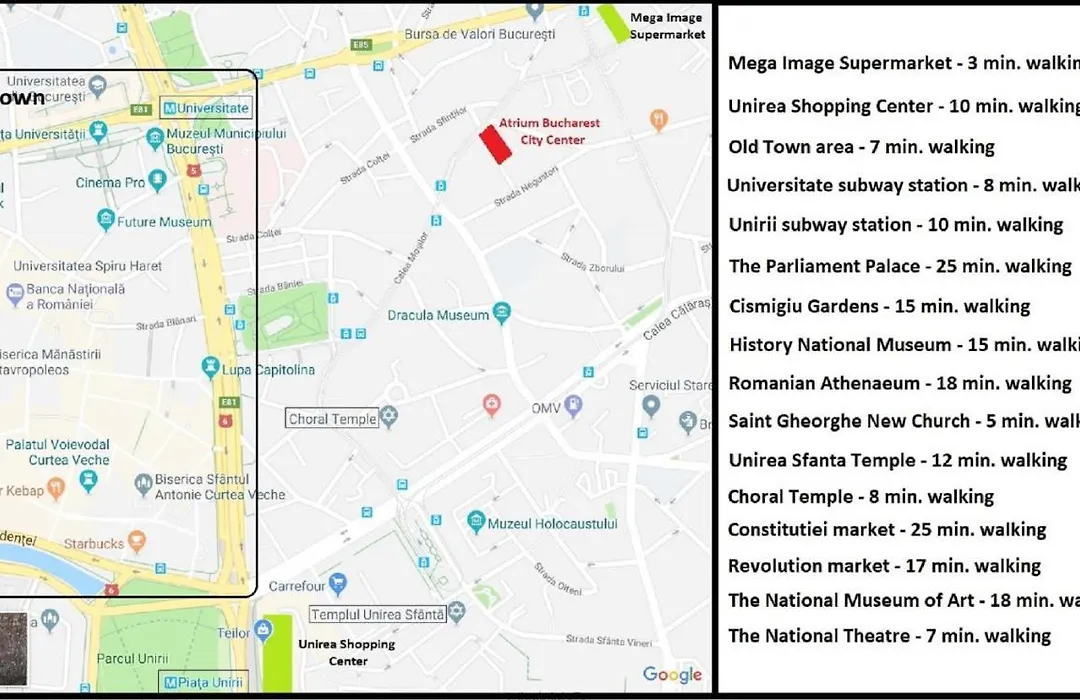1080x700 pixels.
Task: Click the Palatul Voievodal Curtea Veche icon
Action: click(88, 480)
